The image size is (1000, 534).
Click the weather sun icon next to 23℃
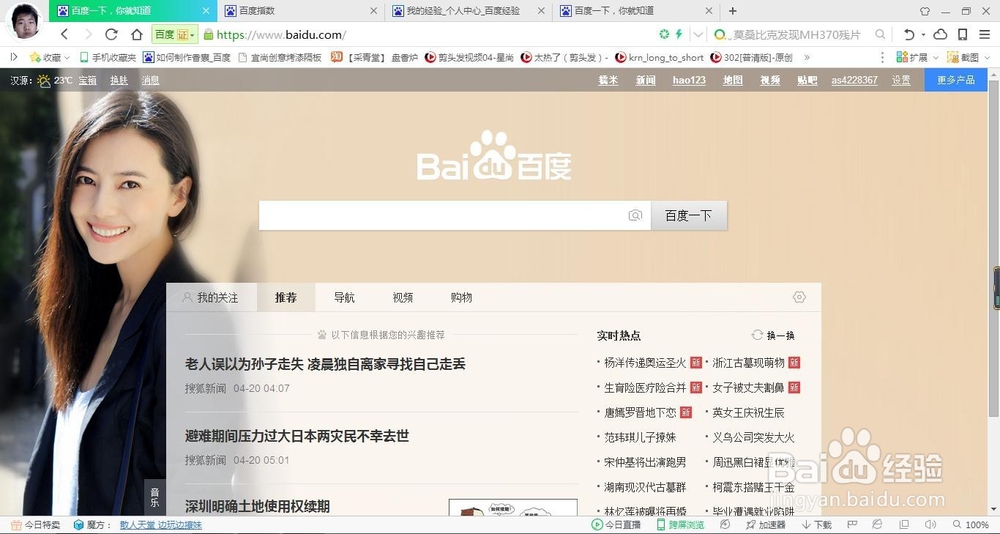point(43,80)
